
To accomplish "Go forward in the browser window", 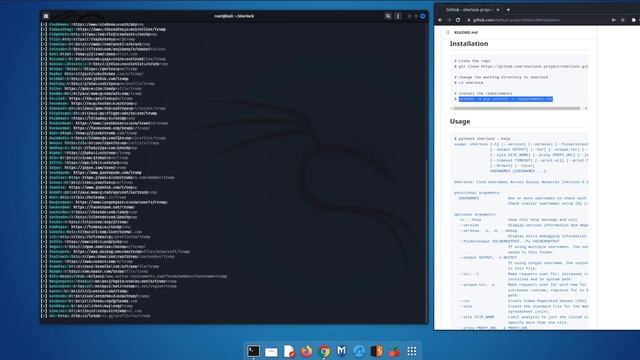I will point(449,20).
